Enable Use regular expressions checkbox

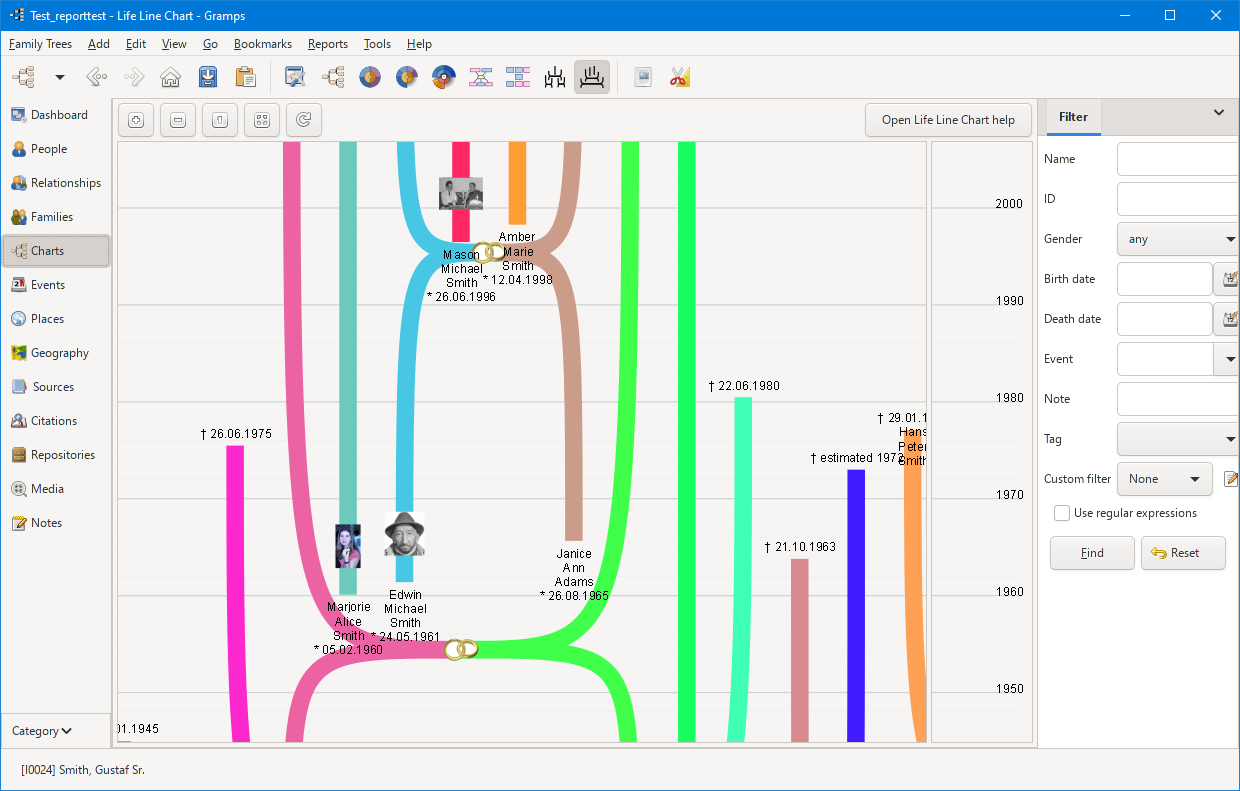pyautogui.click(x=1062, y=513)
